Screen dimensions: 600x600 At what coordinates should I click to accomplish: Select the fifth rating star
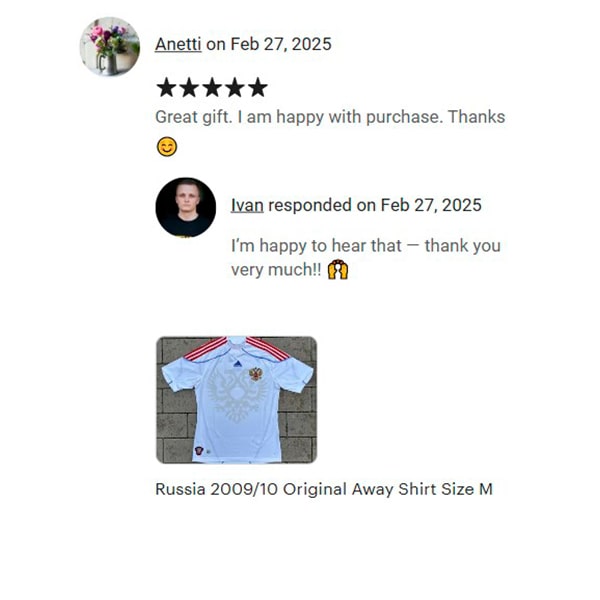coord(258,87)
